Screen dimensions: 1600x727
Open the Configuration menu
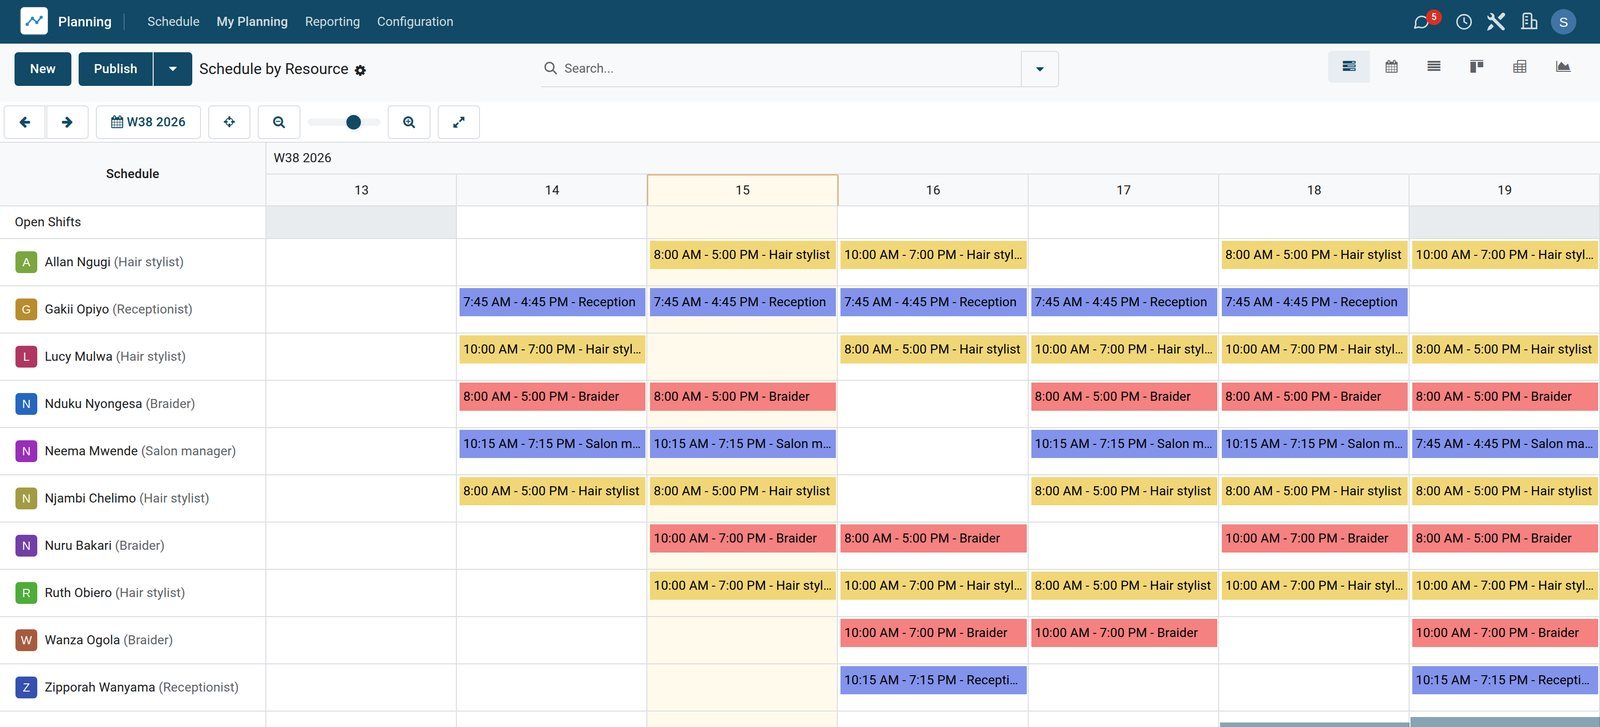click(415, 21)
